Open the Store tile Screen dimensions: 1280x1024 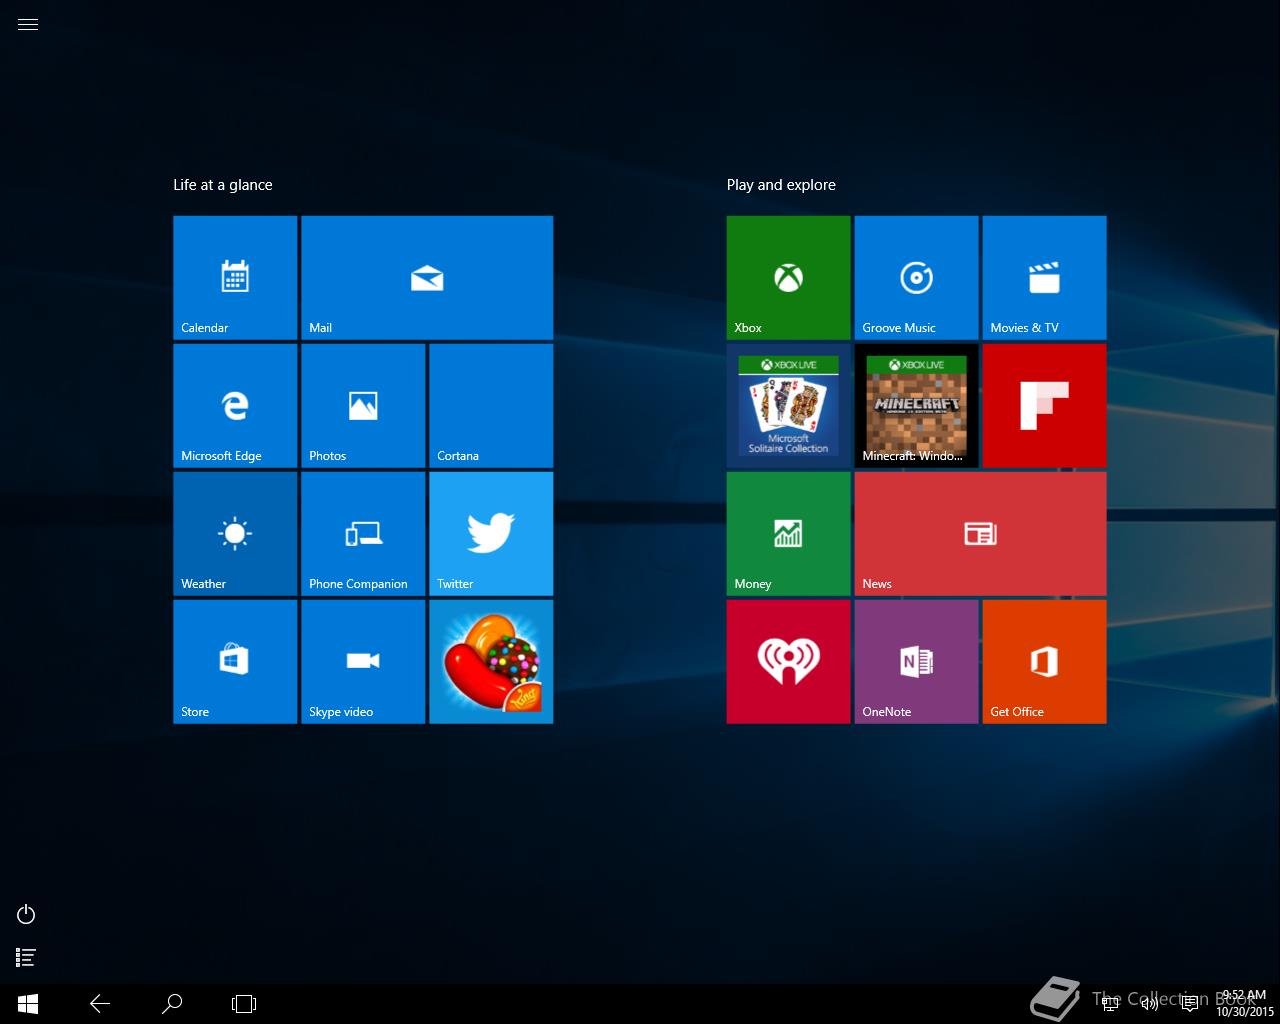coord(235,662)
